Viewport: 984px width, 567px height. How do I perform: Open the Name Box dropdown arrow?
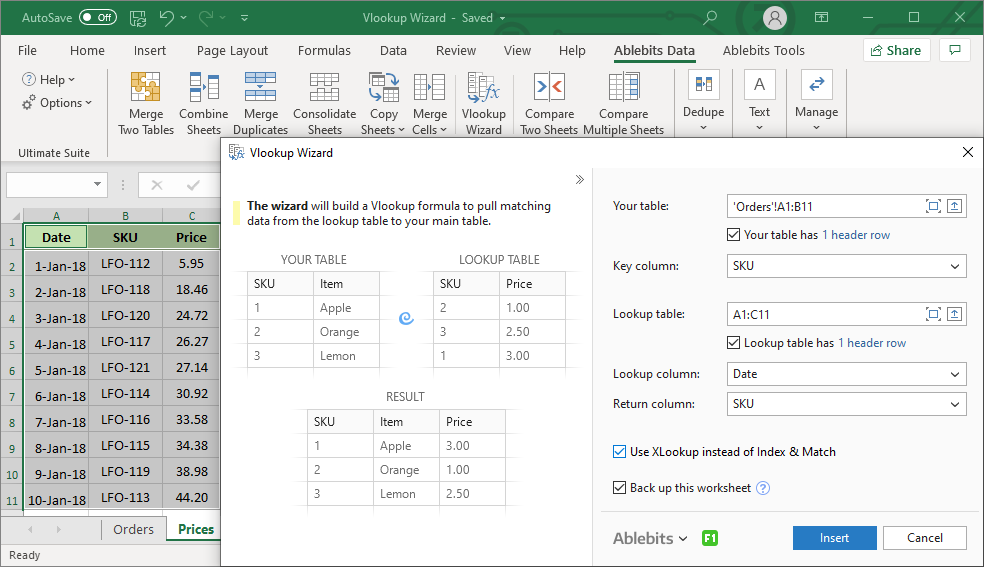click(97, 184)
